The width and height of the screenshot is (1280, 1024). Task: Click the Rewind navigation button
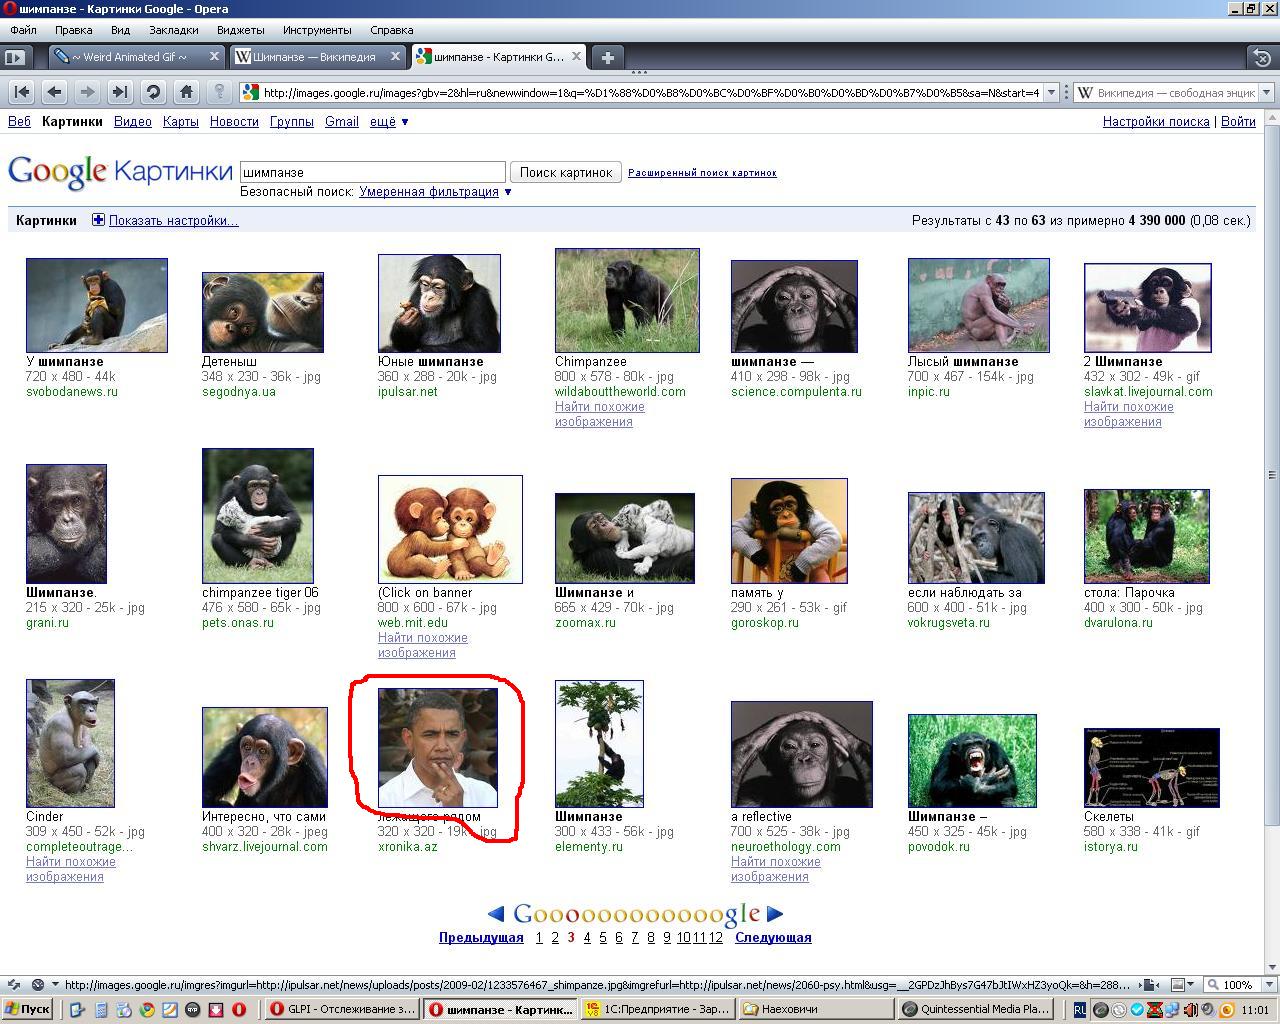(x=22, y=92)
